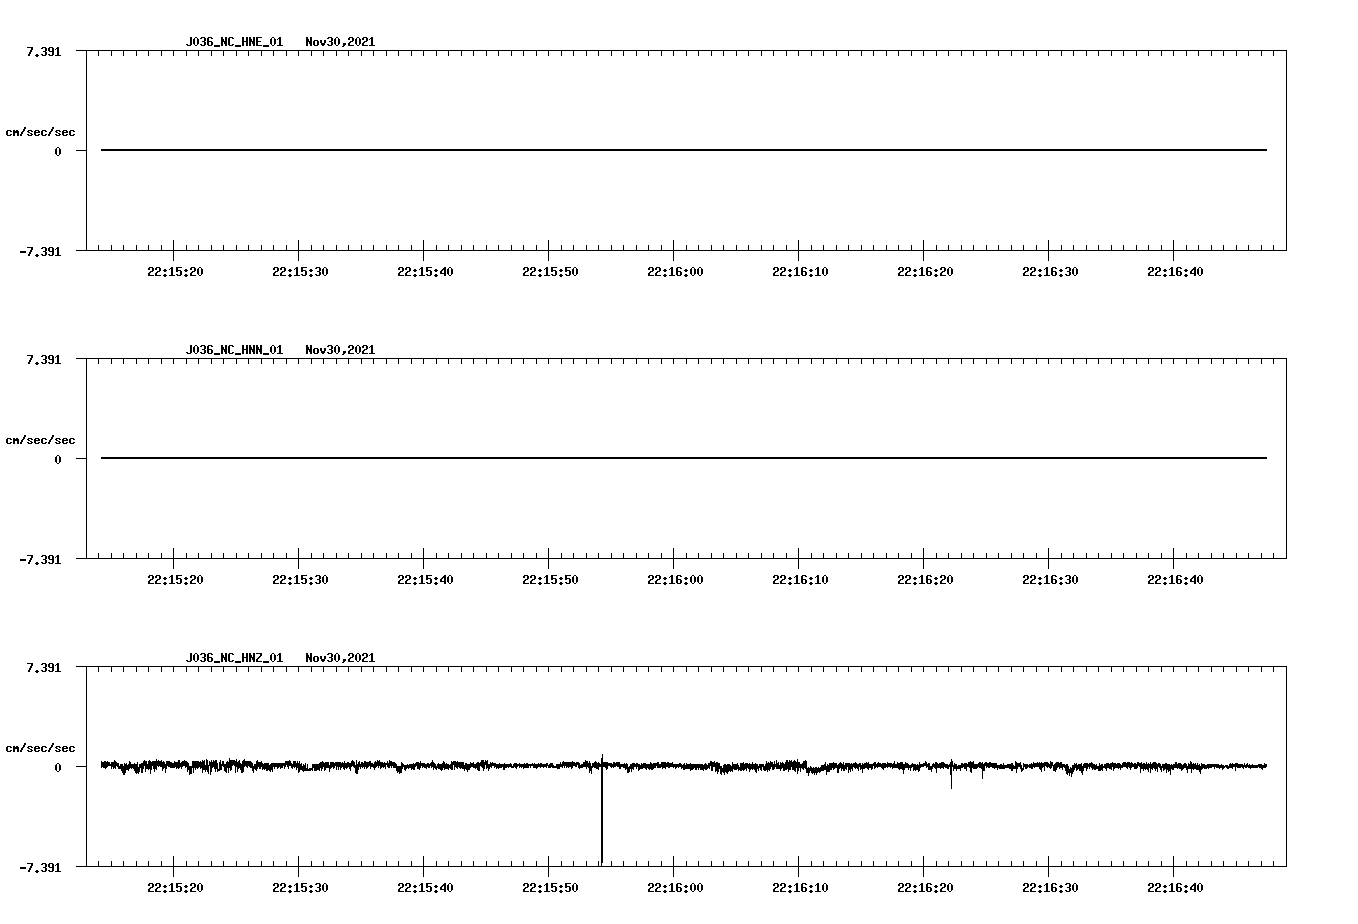Click the Nov30,2021 date on the HNZ plot
This screenshot has width=1358, height=924.
tap(340, 658)
